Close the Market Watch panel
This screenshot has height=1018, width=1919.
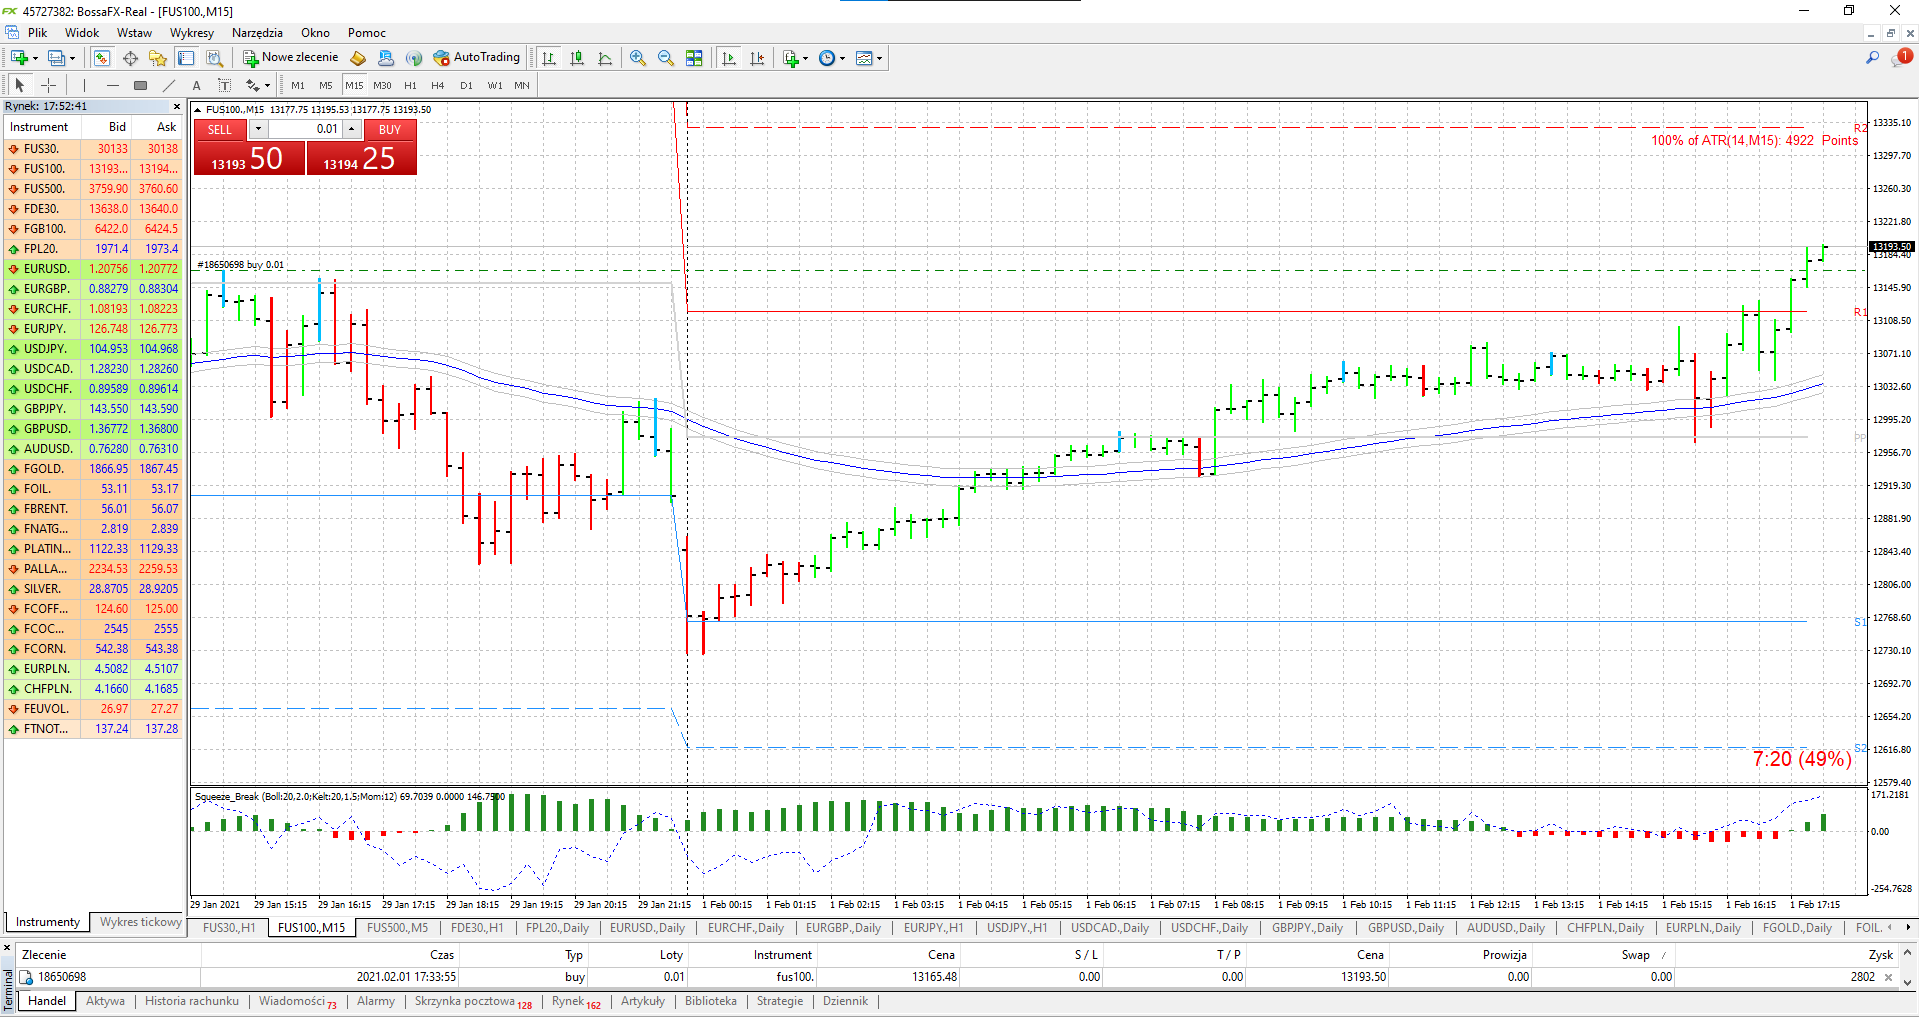click(x=177, y=106)
